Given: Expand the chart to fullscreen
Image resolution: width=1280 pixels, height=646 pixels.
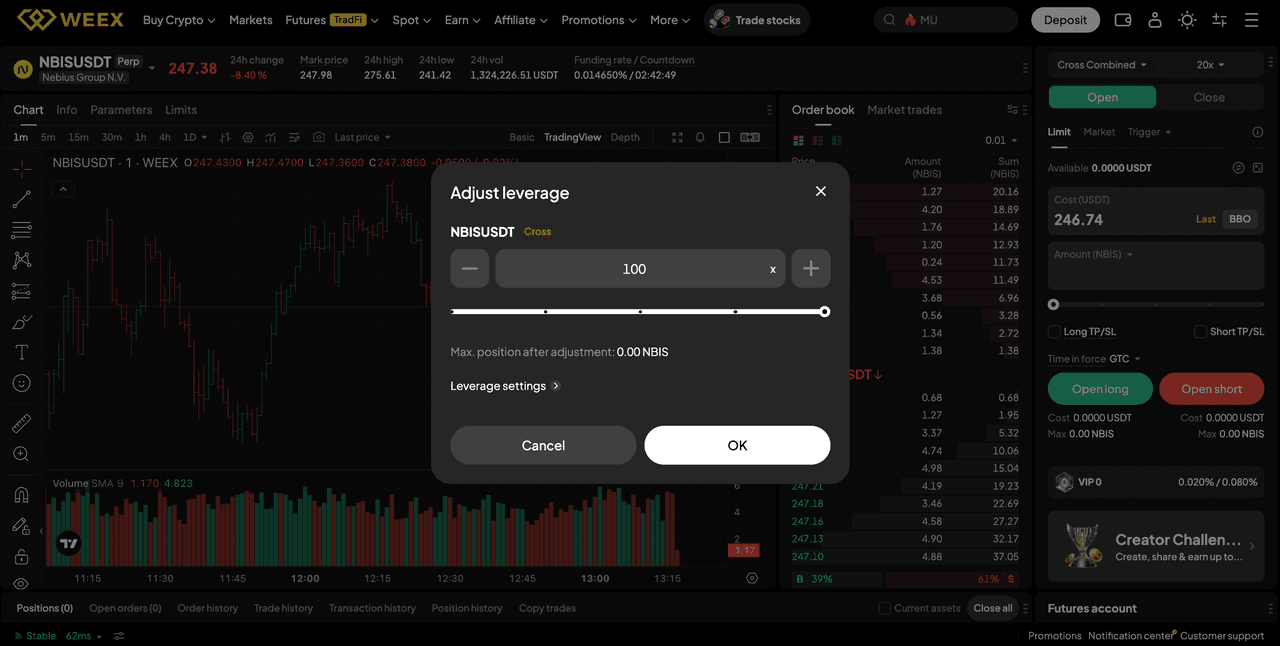Looking at the screenshot, I should pos(677,137).
